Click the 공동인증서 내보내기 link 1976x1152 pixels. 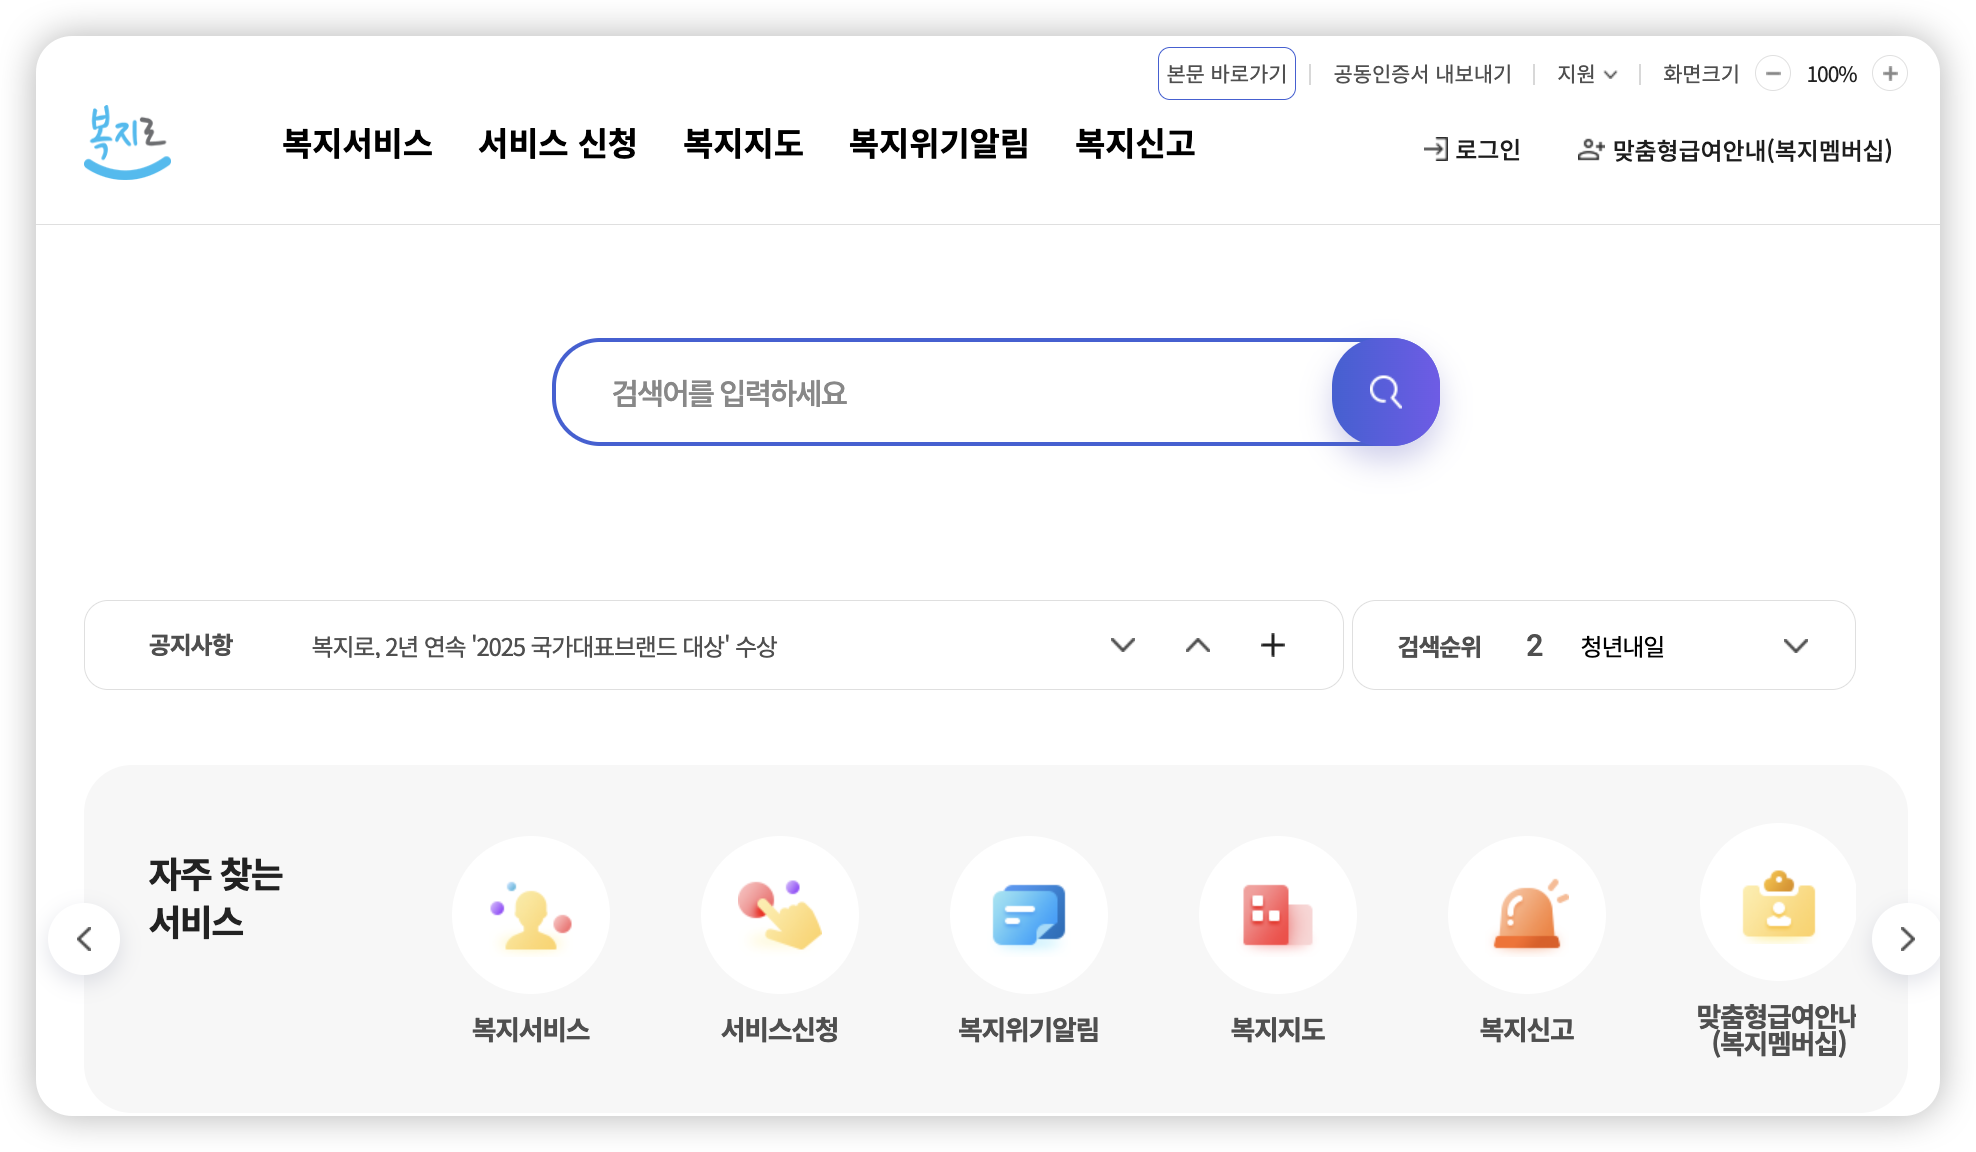1422,73
